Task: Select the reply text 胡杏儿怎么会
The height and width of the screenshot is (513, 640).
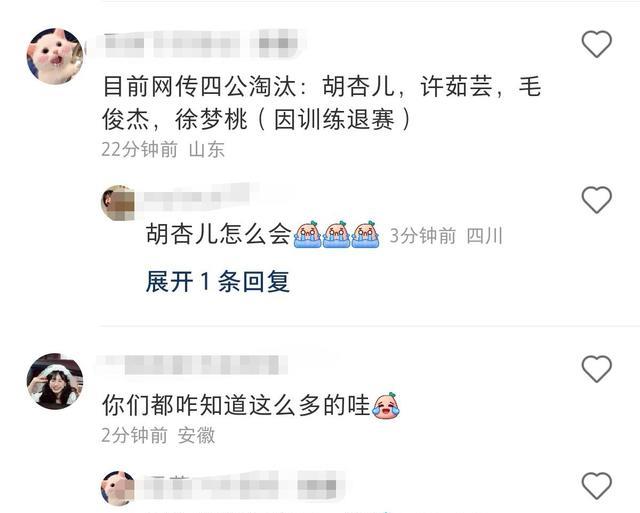Action: (218, 234)
